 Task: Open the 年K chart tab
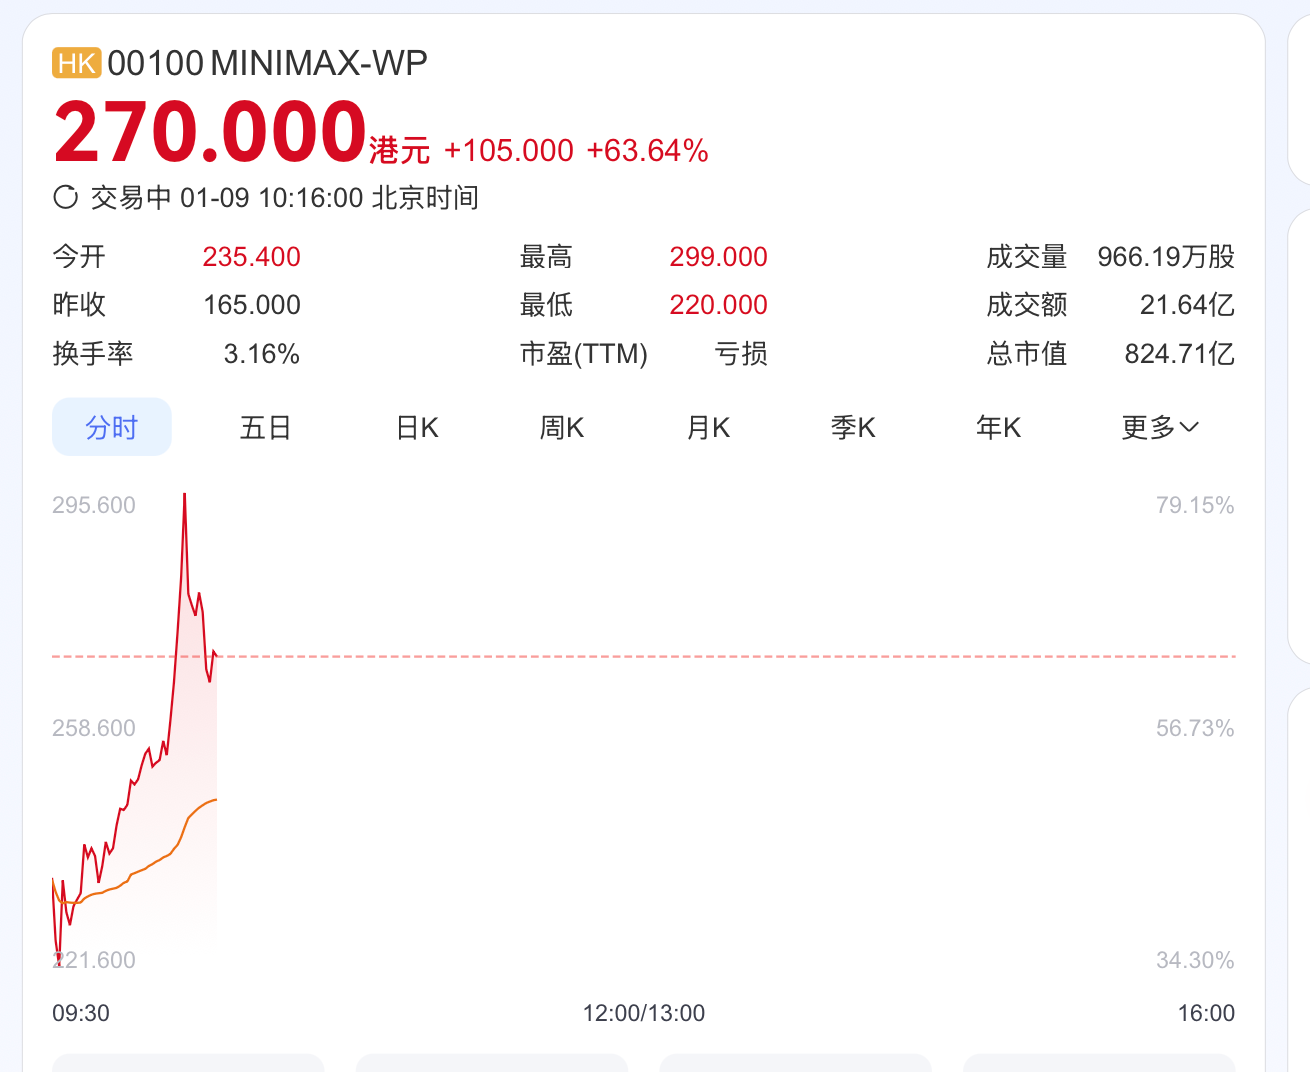(x=998, y=428)
